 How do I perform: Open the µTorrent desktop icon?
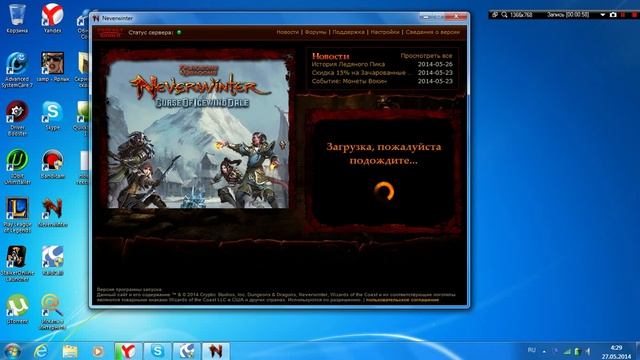click(17, 309)
